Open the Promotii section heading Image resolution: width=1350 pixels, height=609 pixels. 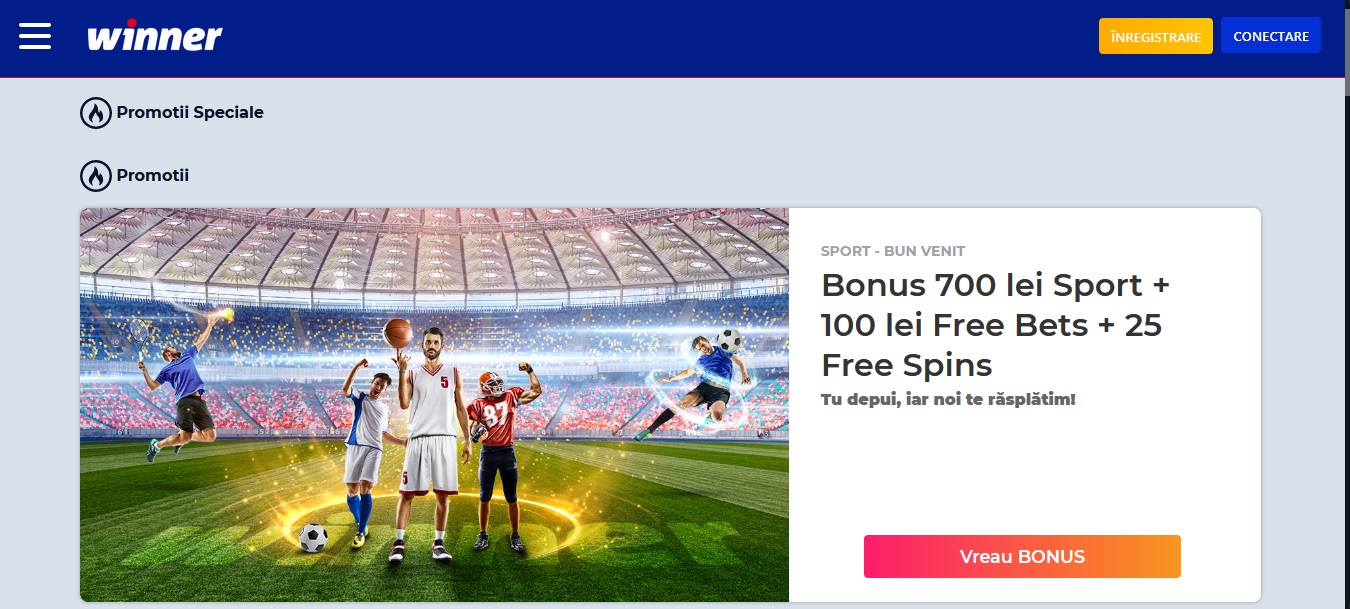coord(153,176)
